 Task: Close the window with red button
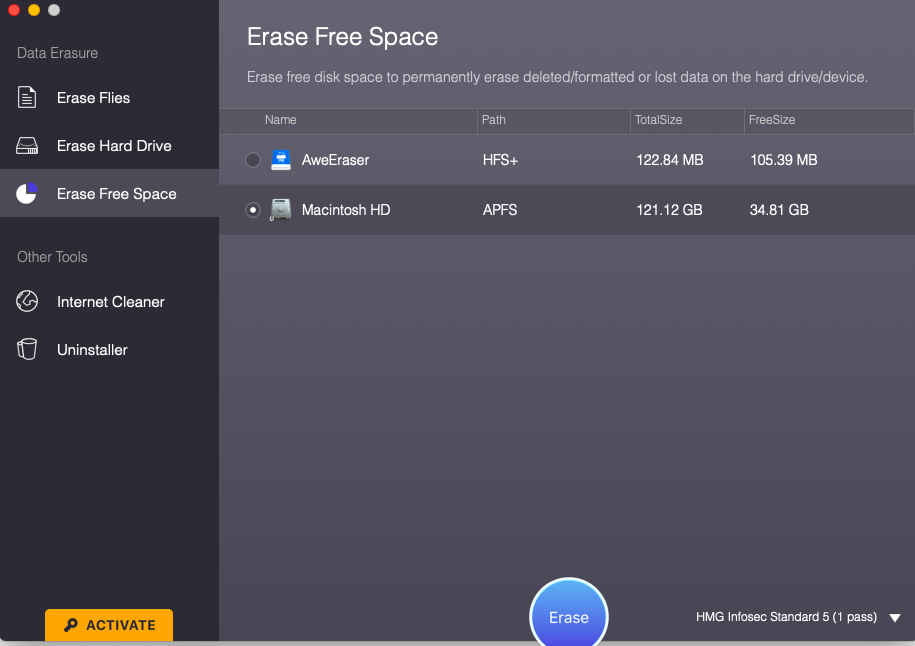[x=14, y=10]
